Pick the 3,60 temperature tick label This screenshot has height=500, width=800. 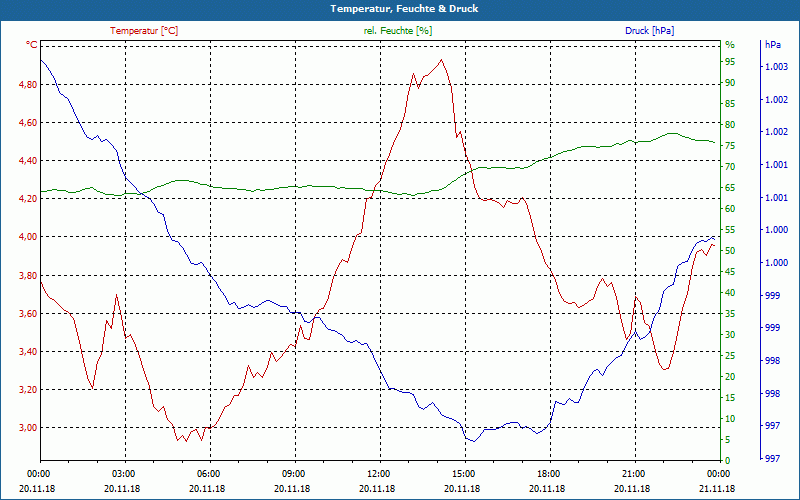[28, 313]
